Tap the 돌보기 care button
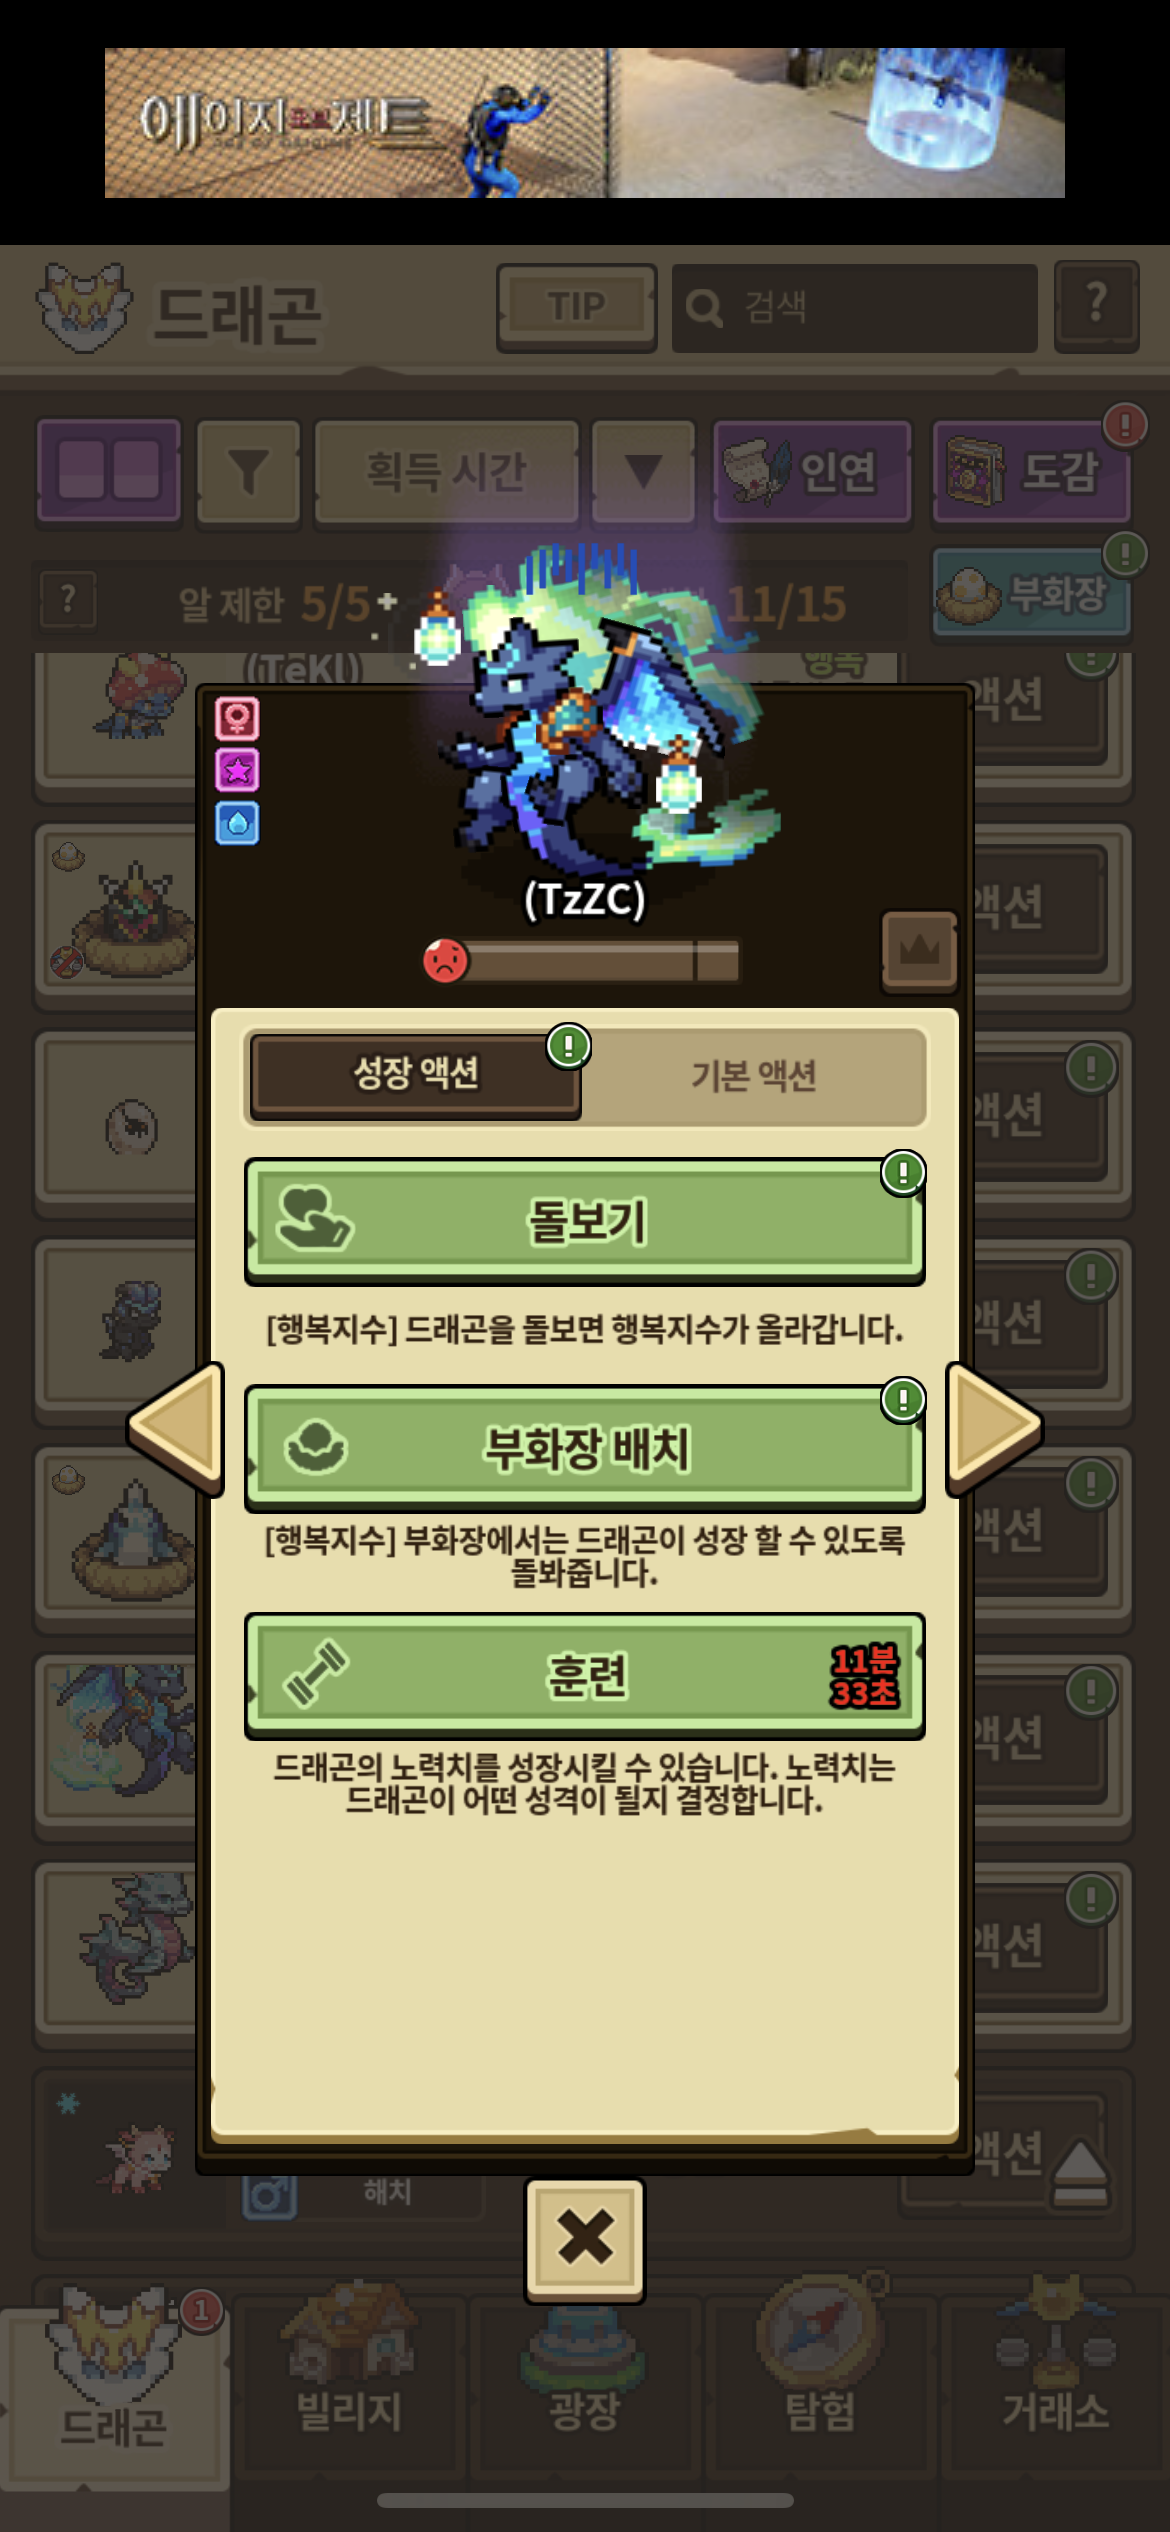This screenshot has height=2532, width=1170. click(584, 1222)
